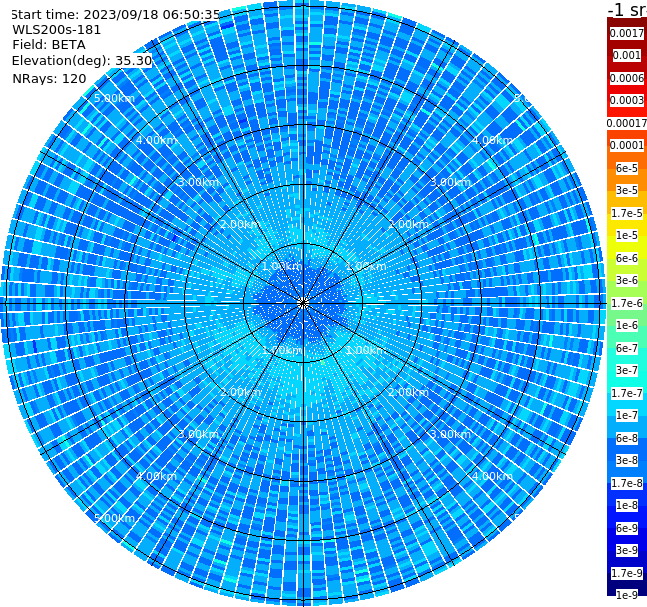Select the 2.00km range label in lower-left quadrant

241,392
